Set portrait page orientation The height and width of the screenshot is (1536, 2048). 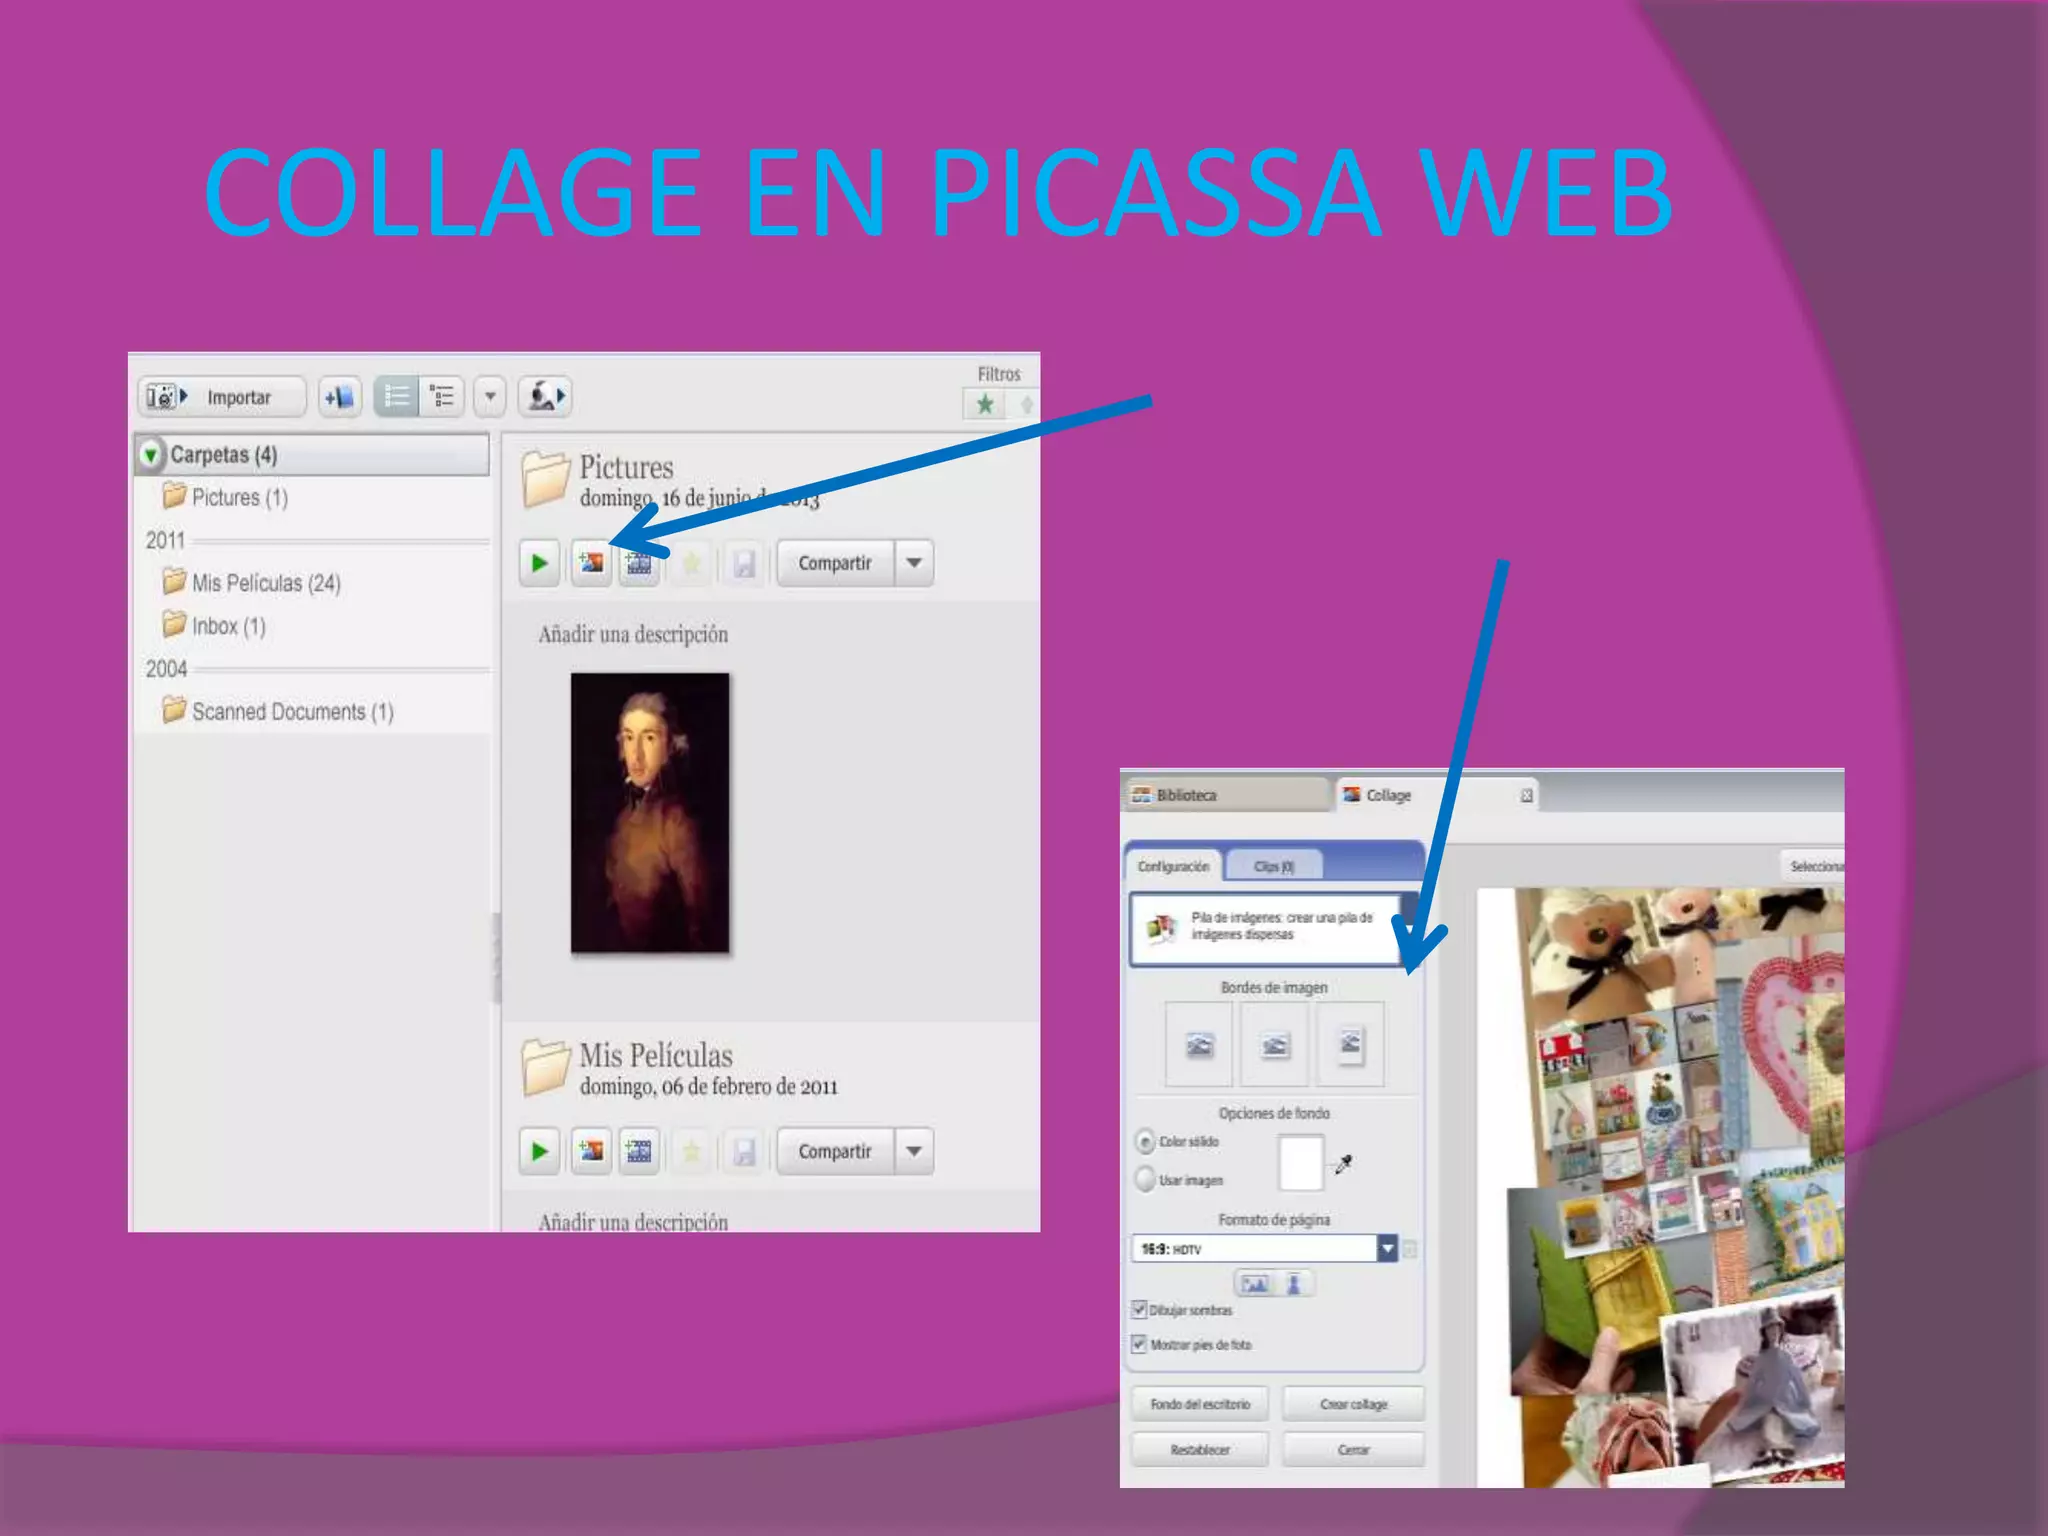coord(1293,1283)
